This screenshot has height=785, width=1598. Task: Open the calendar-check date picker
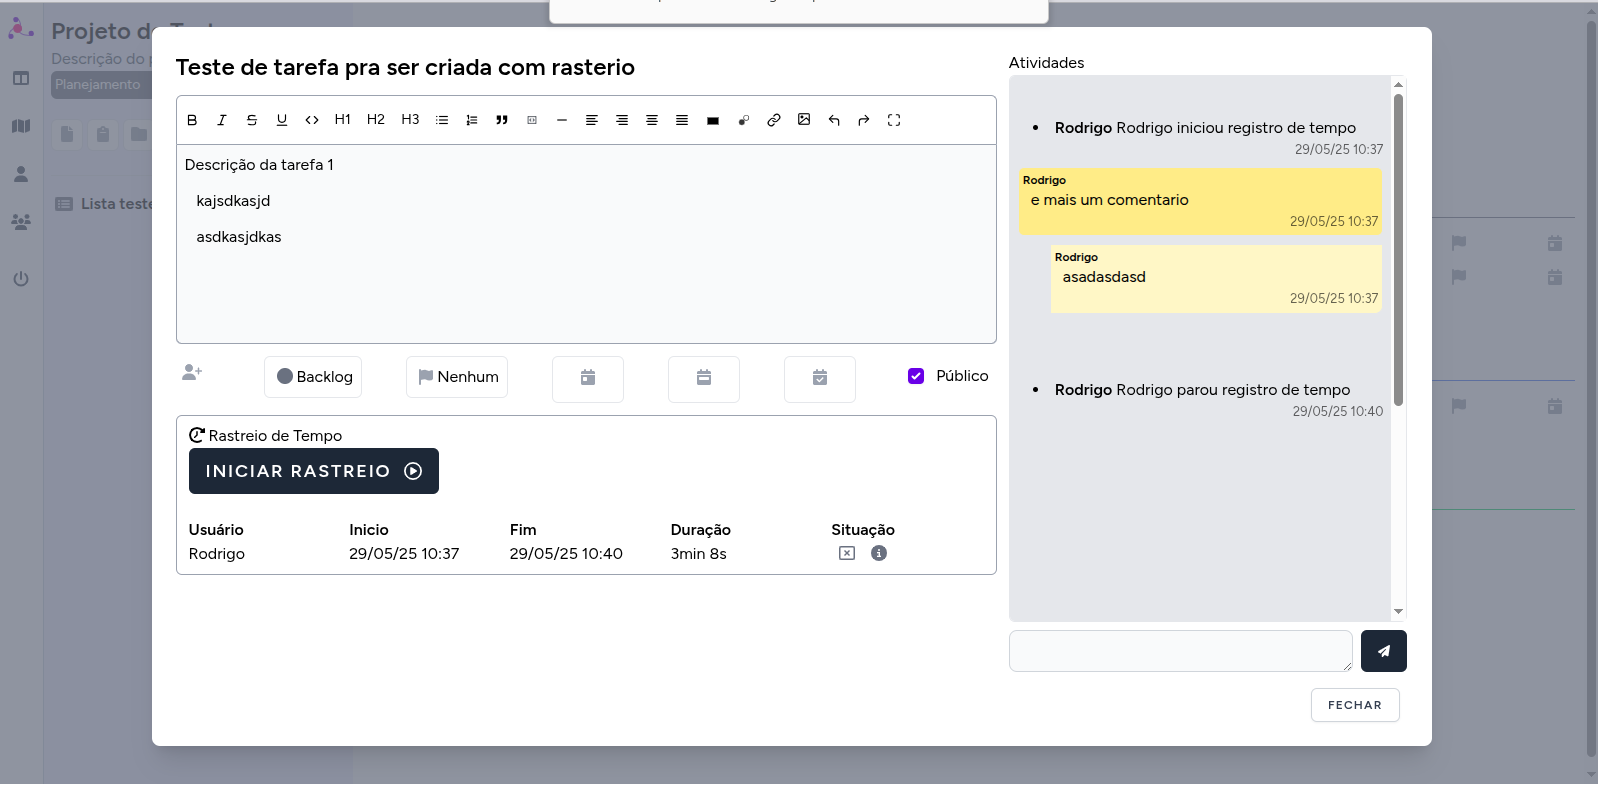820,379
